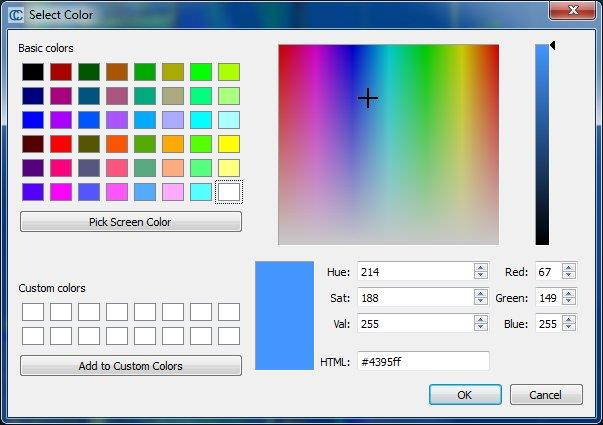Select the navy swatch starting the second row

(x=33, y=96)
